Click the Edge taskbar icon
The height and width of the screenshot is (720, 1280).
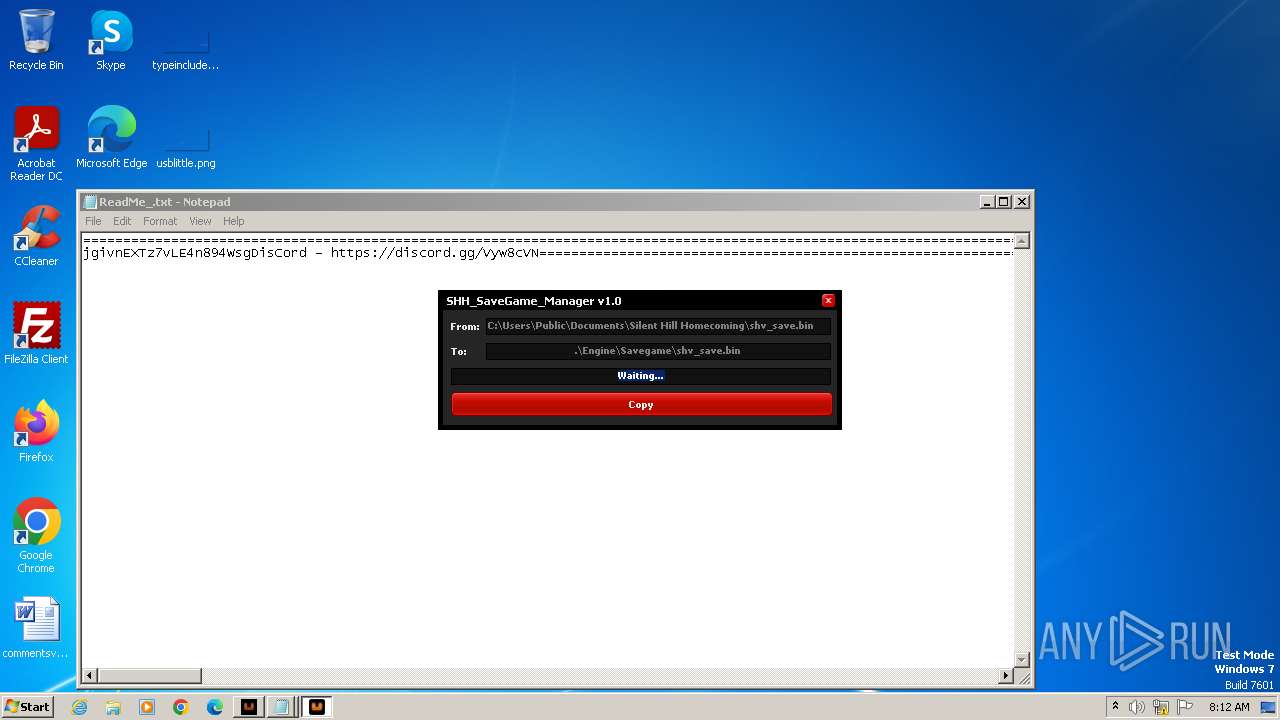[215, 707]
